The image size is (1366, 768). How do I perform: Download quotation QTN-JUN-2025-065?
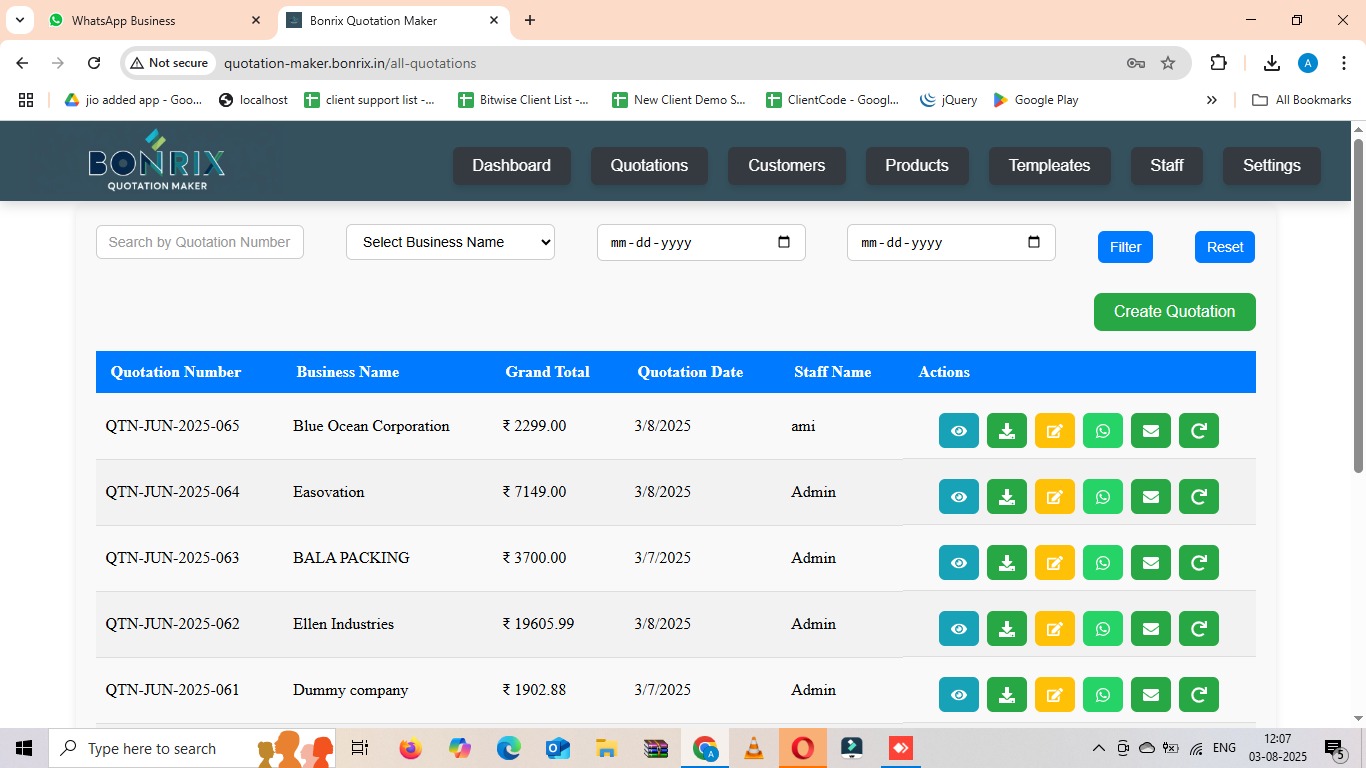(x=1007, y=431)
